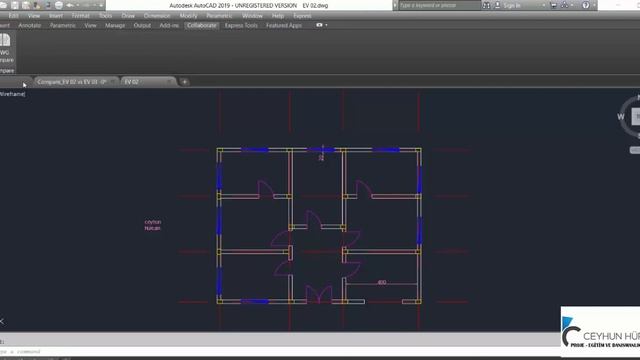The width and height of the screenshot is (640, 360).
Task: Add new drawing tab with plus button
Action: [x=184, y=82]
